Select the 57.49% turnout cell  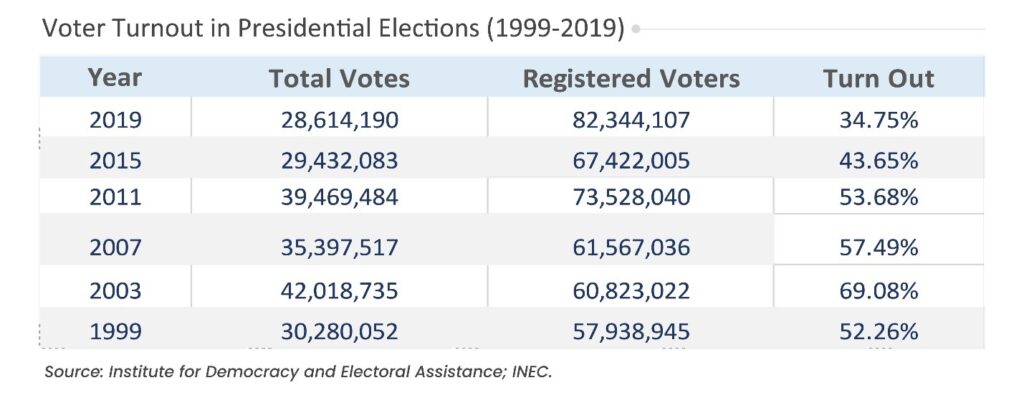878,247
